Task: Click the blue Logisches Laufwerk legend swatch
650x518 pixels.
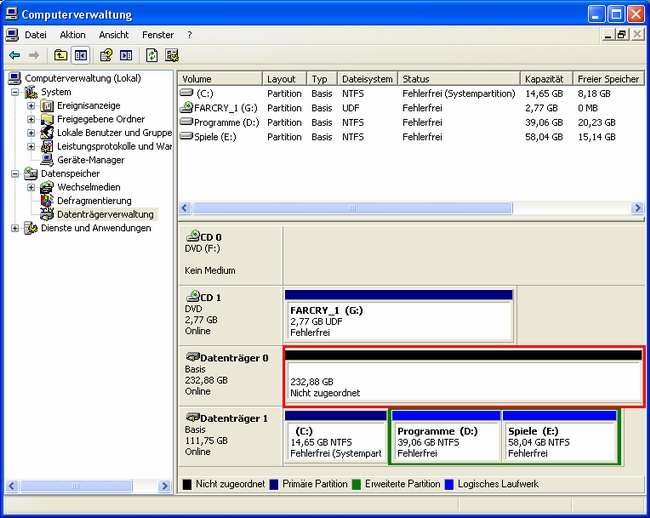Action: coord(449,484)
